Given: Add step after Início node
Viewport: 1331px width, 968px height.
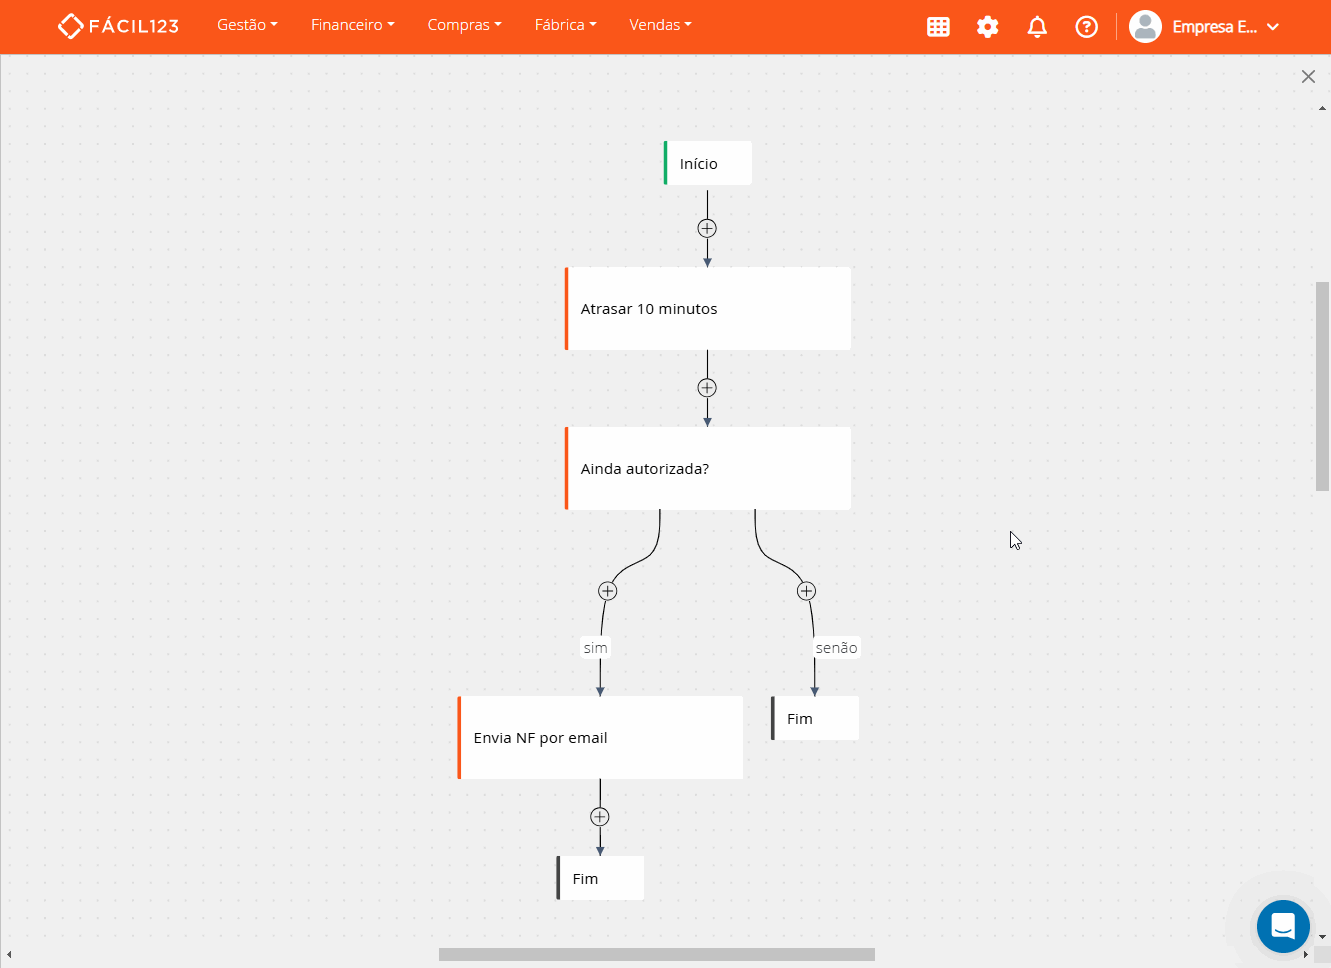Looking at the screenshot, I should [x=707, y=228].
